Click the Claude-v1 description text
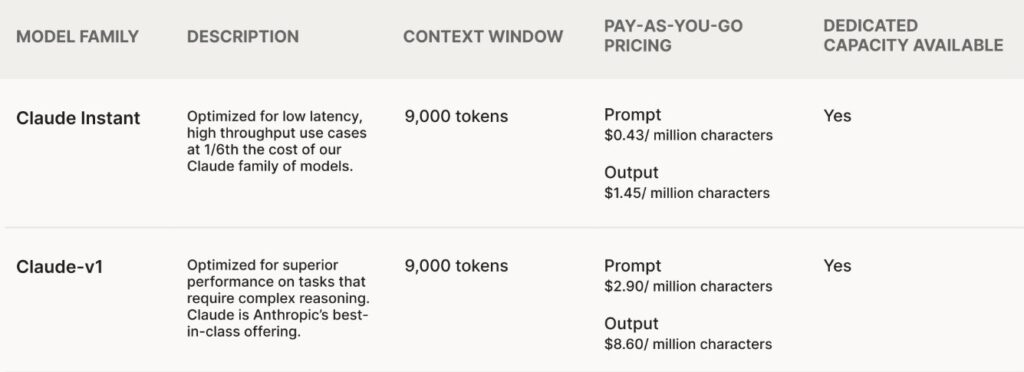Image resolution: width=1024 pixels, height=372 pixels. [x=278, y=298]
